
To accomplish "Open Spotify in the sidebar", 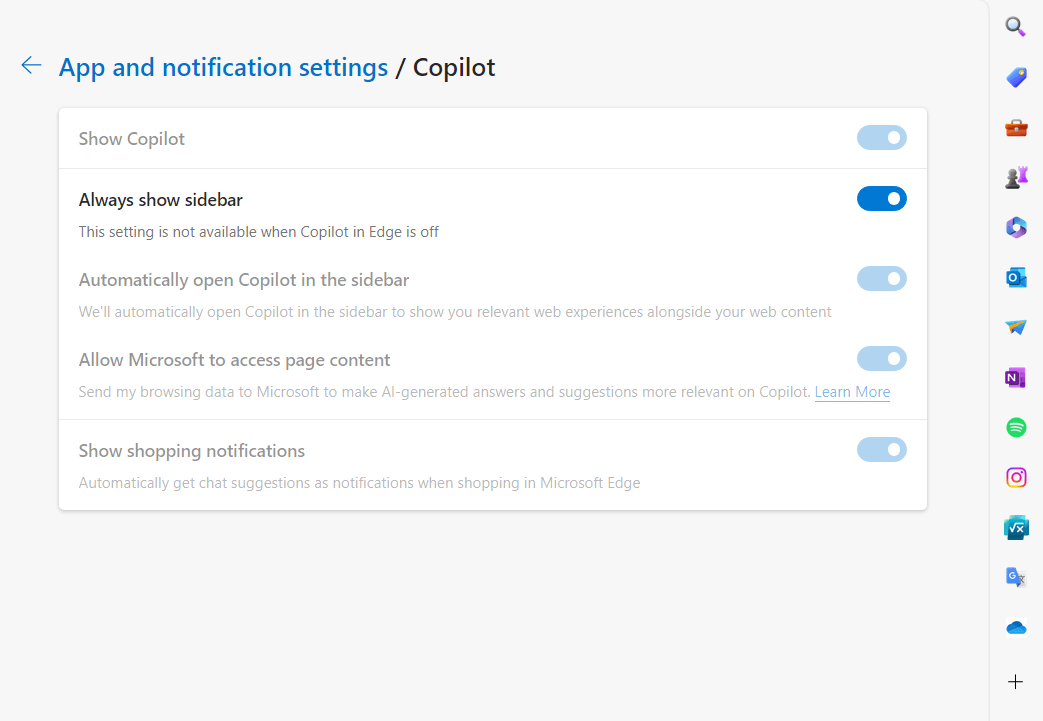I will point(1016,427).
